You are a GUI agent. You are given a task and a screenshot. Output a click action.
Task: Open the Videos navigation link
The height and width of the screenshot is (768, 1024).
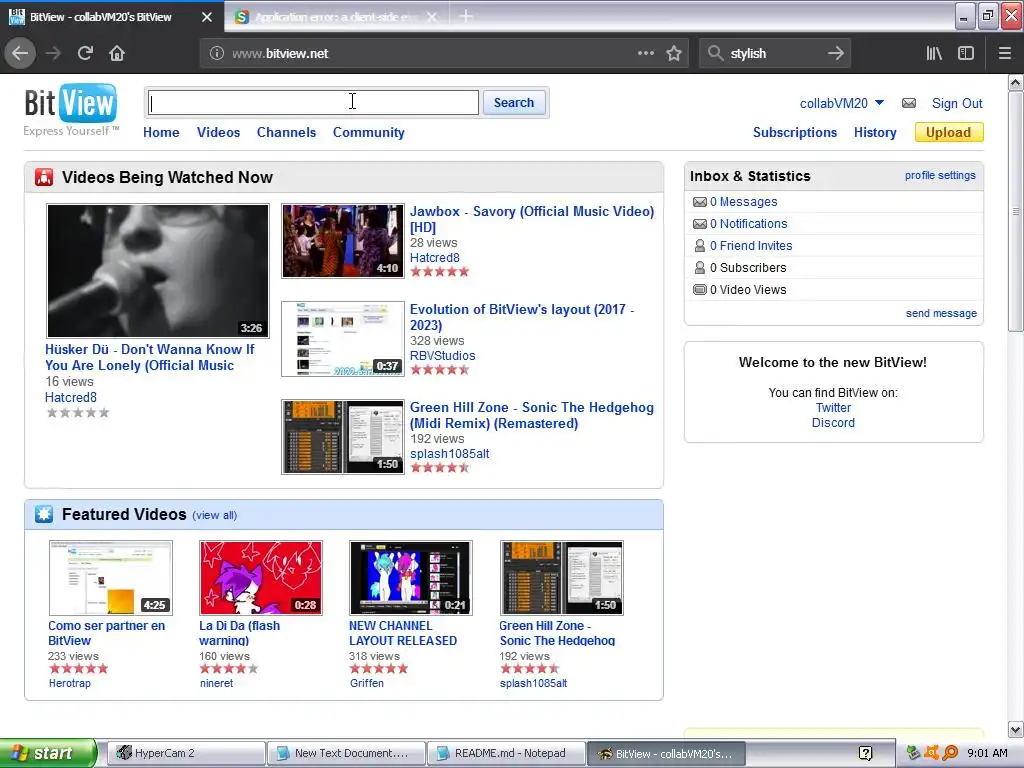pos(218,132)
